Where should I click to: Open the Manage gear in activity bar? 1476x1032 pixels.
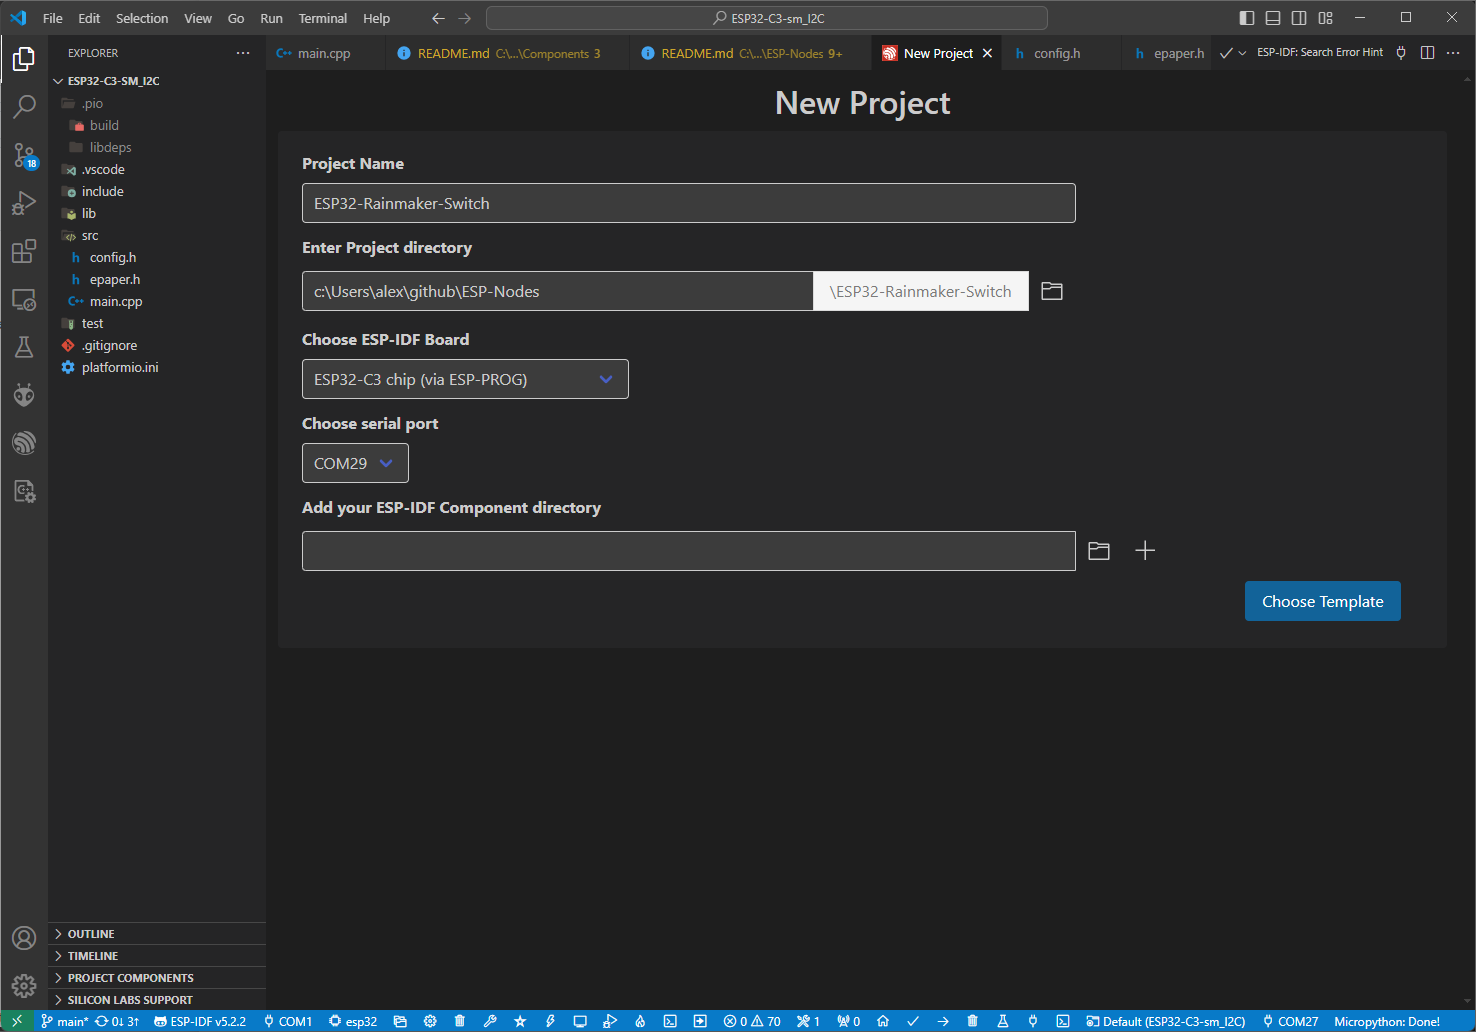[24, 986]
